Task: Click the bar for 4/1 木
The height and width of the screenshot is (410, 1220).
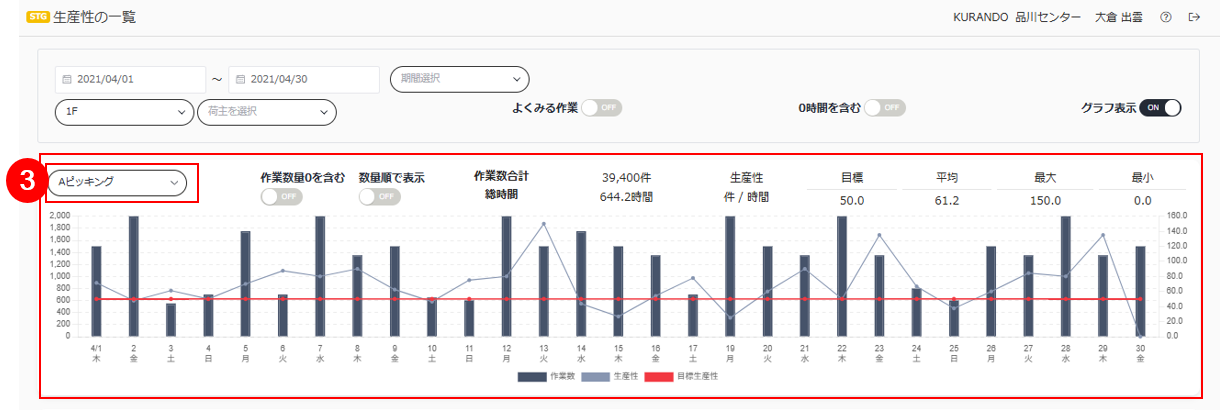Action: [x=96, y=291]
